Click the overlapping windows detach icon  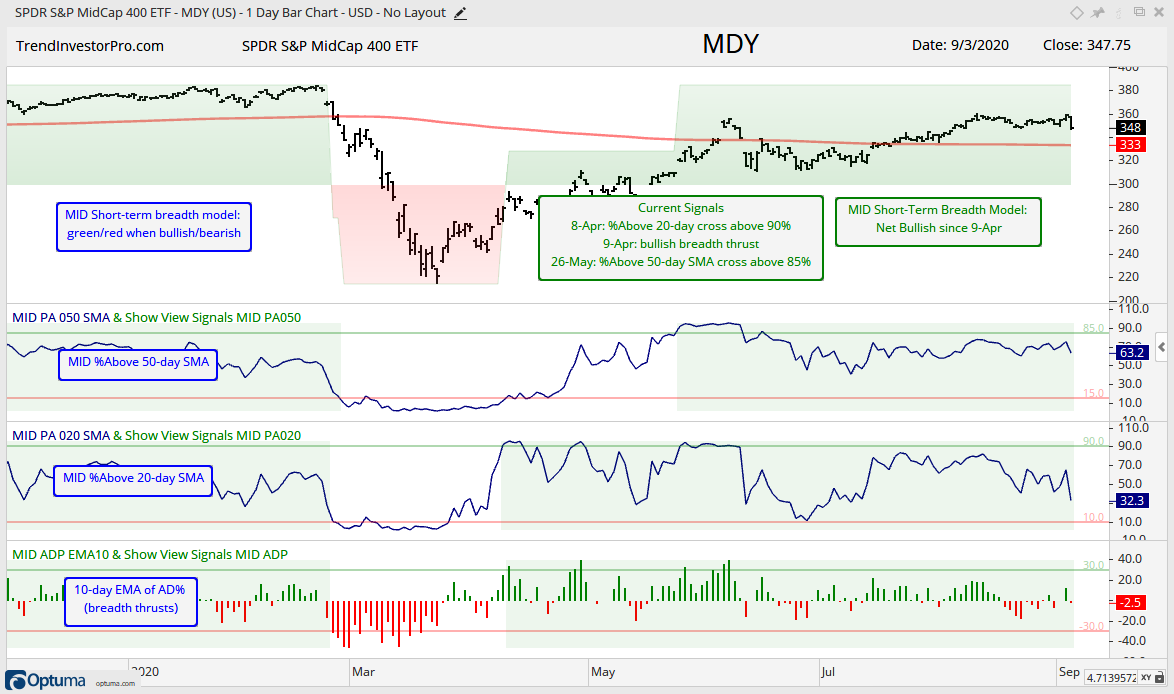(x=1139, y=12)
